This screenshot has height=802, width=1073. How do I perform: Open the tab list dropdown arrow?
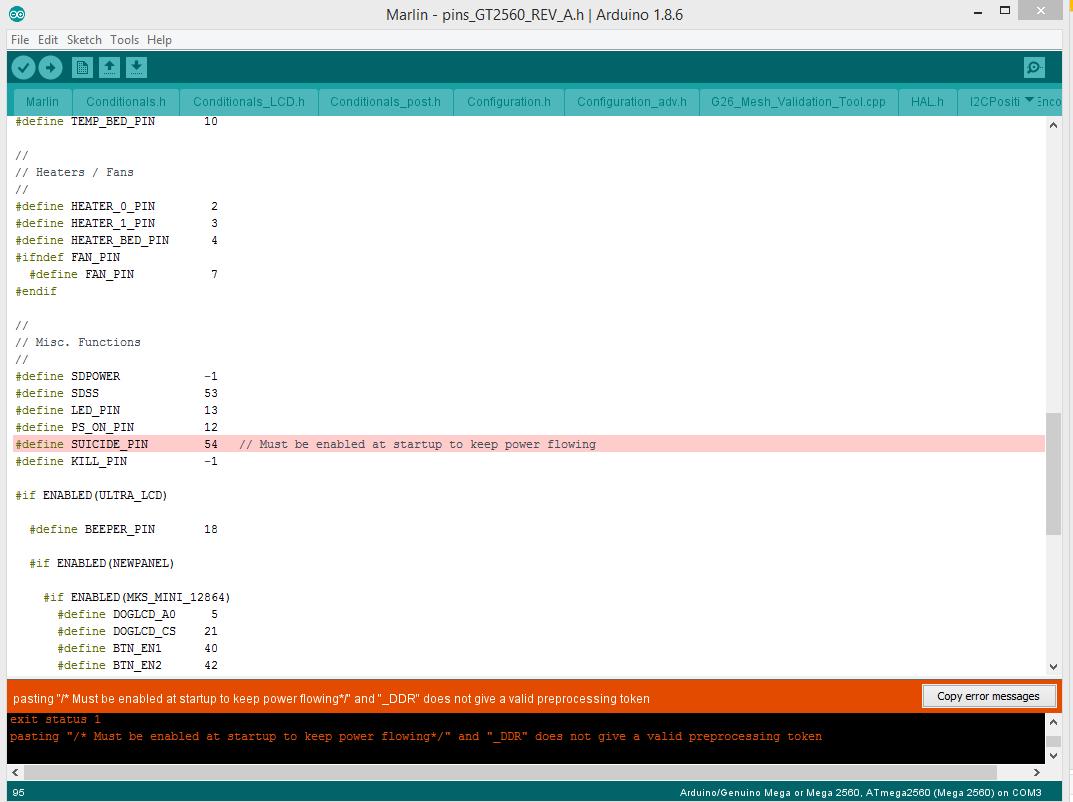click(x=1029, y=100)
